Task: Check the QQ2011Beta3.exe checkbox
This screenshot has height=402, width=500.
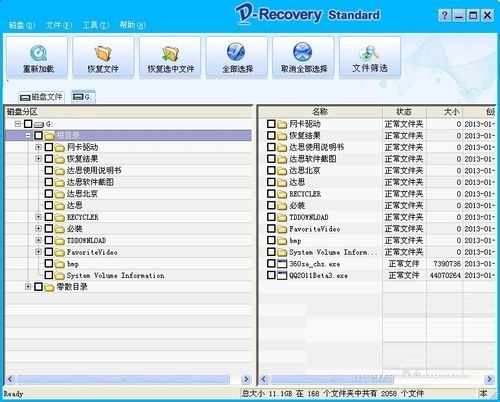Action: point(271,275)
